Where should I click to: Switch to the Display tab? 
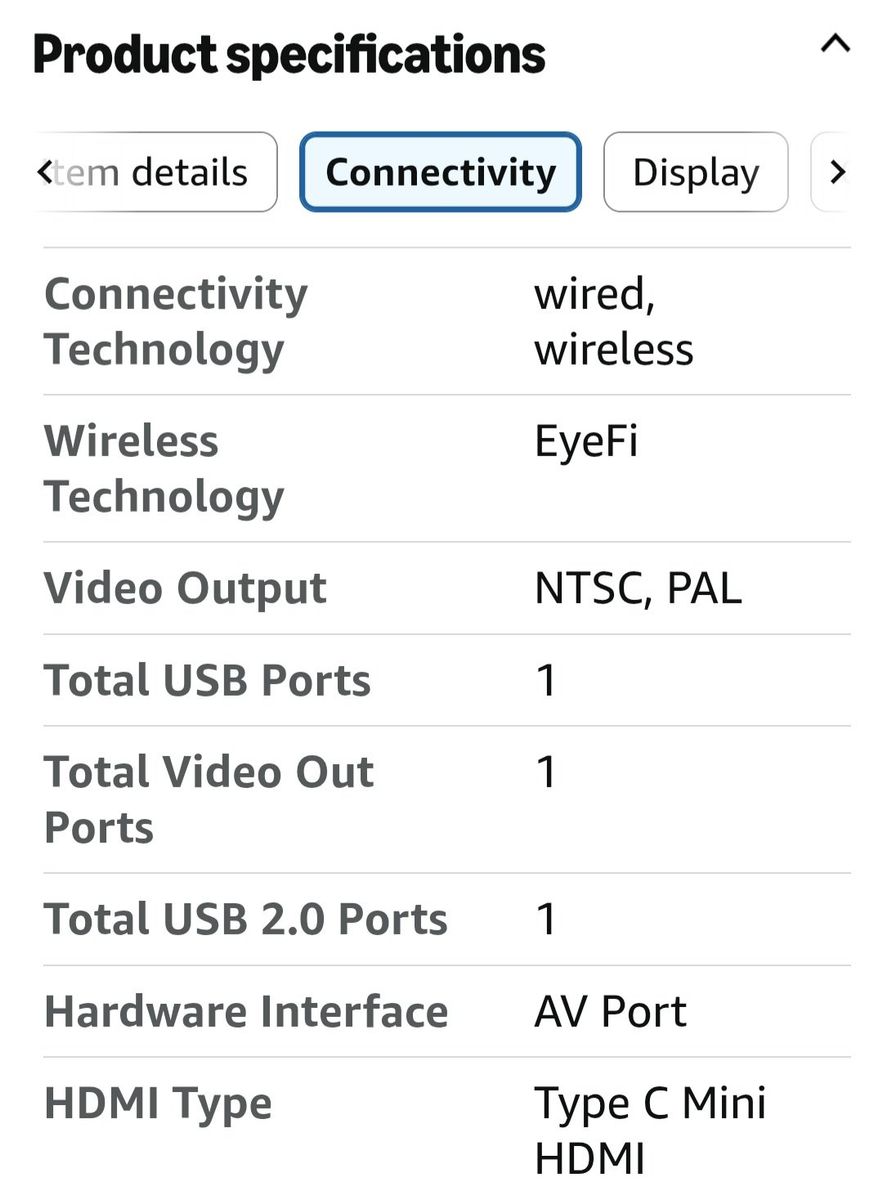pos(695,172)
